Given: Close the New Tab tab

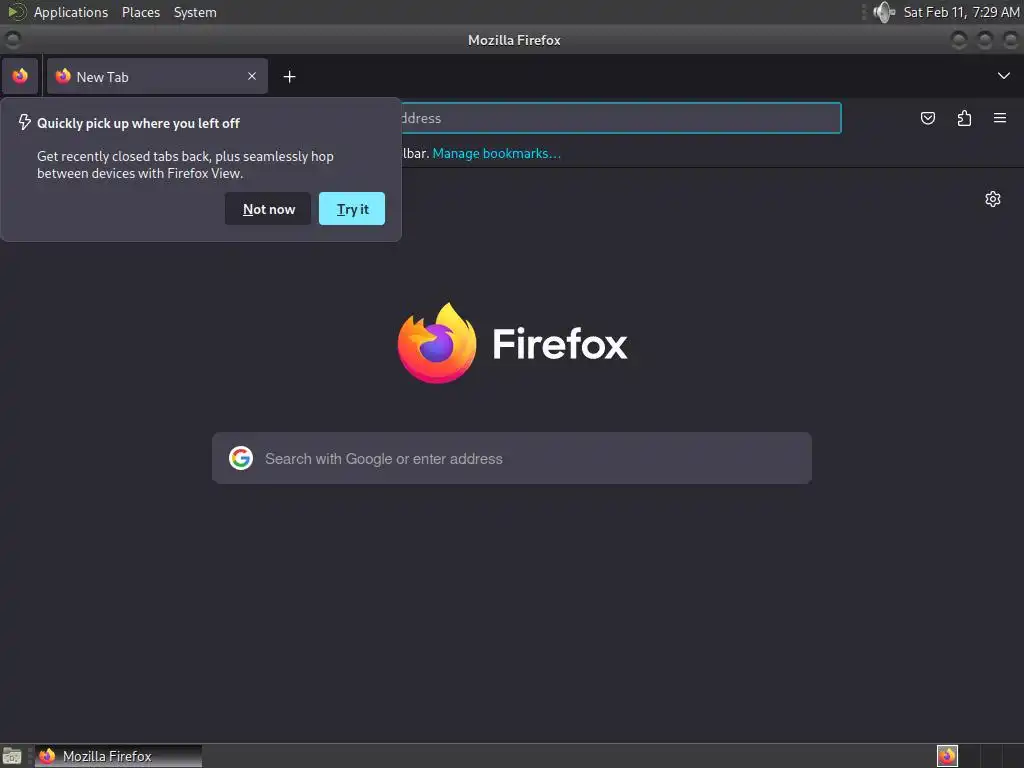Looking at the screenshot, I should [251, 76].
